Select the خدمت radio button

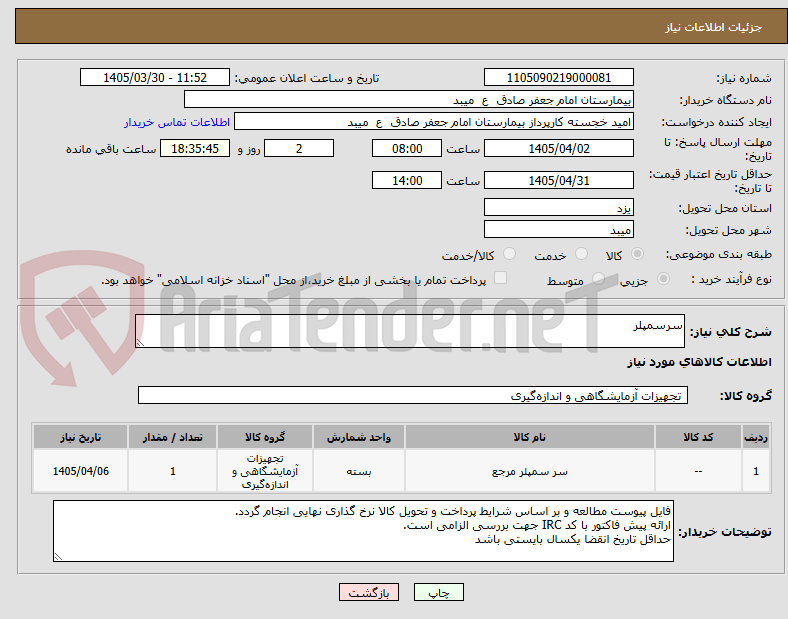point(581,254)
